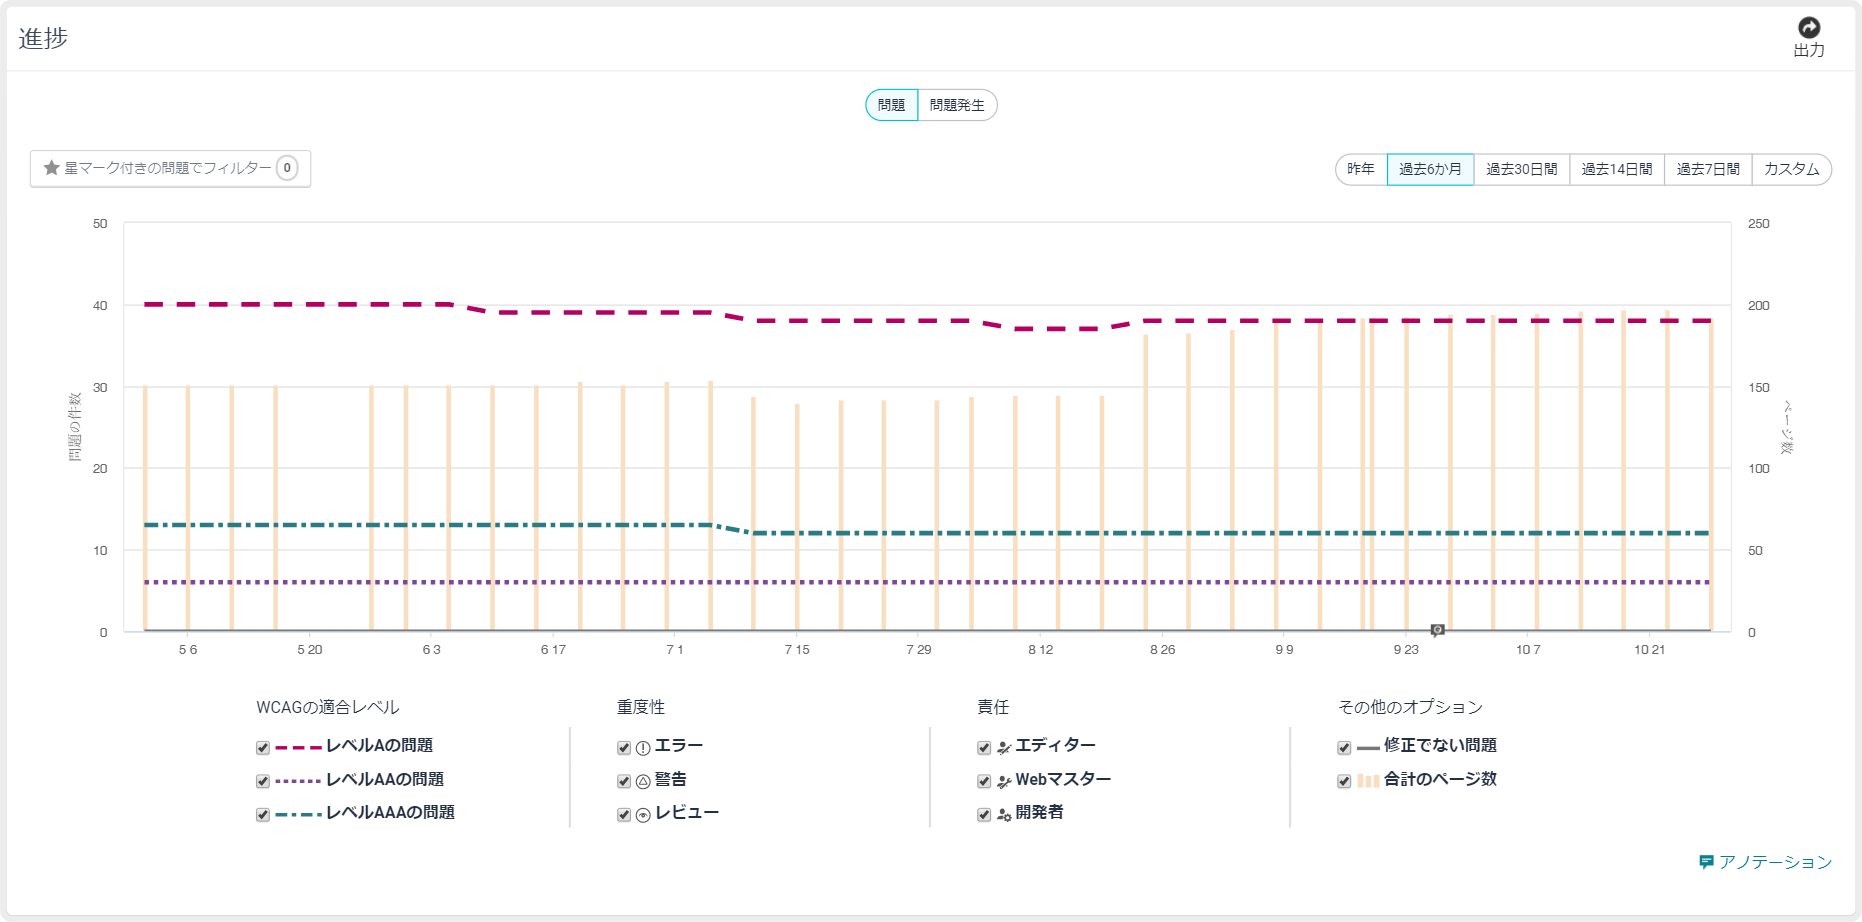Open the アノテーション speech bubble icon

(1706, 862)
